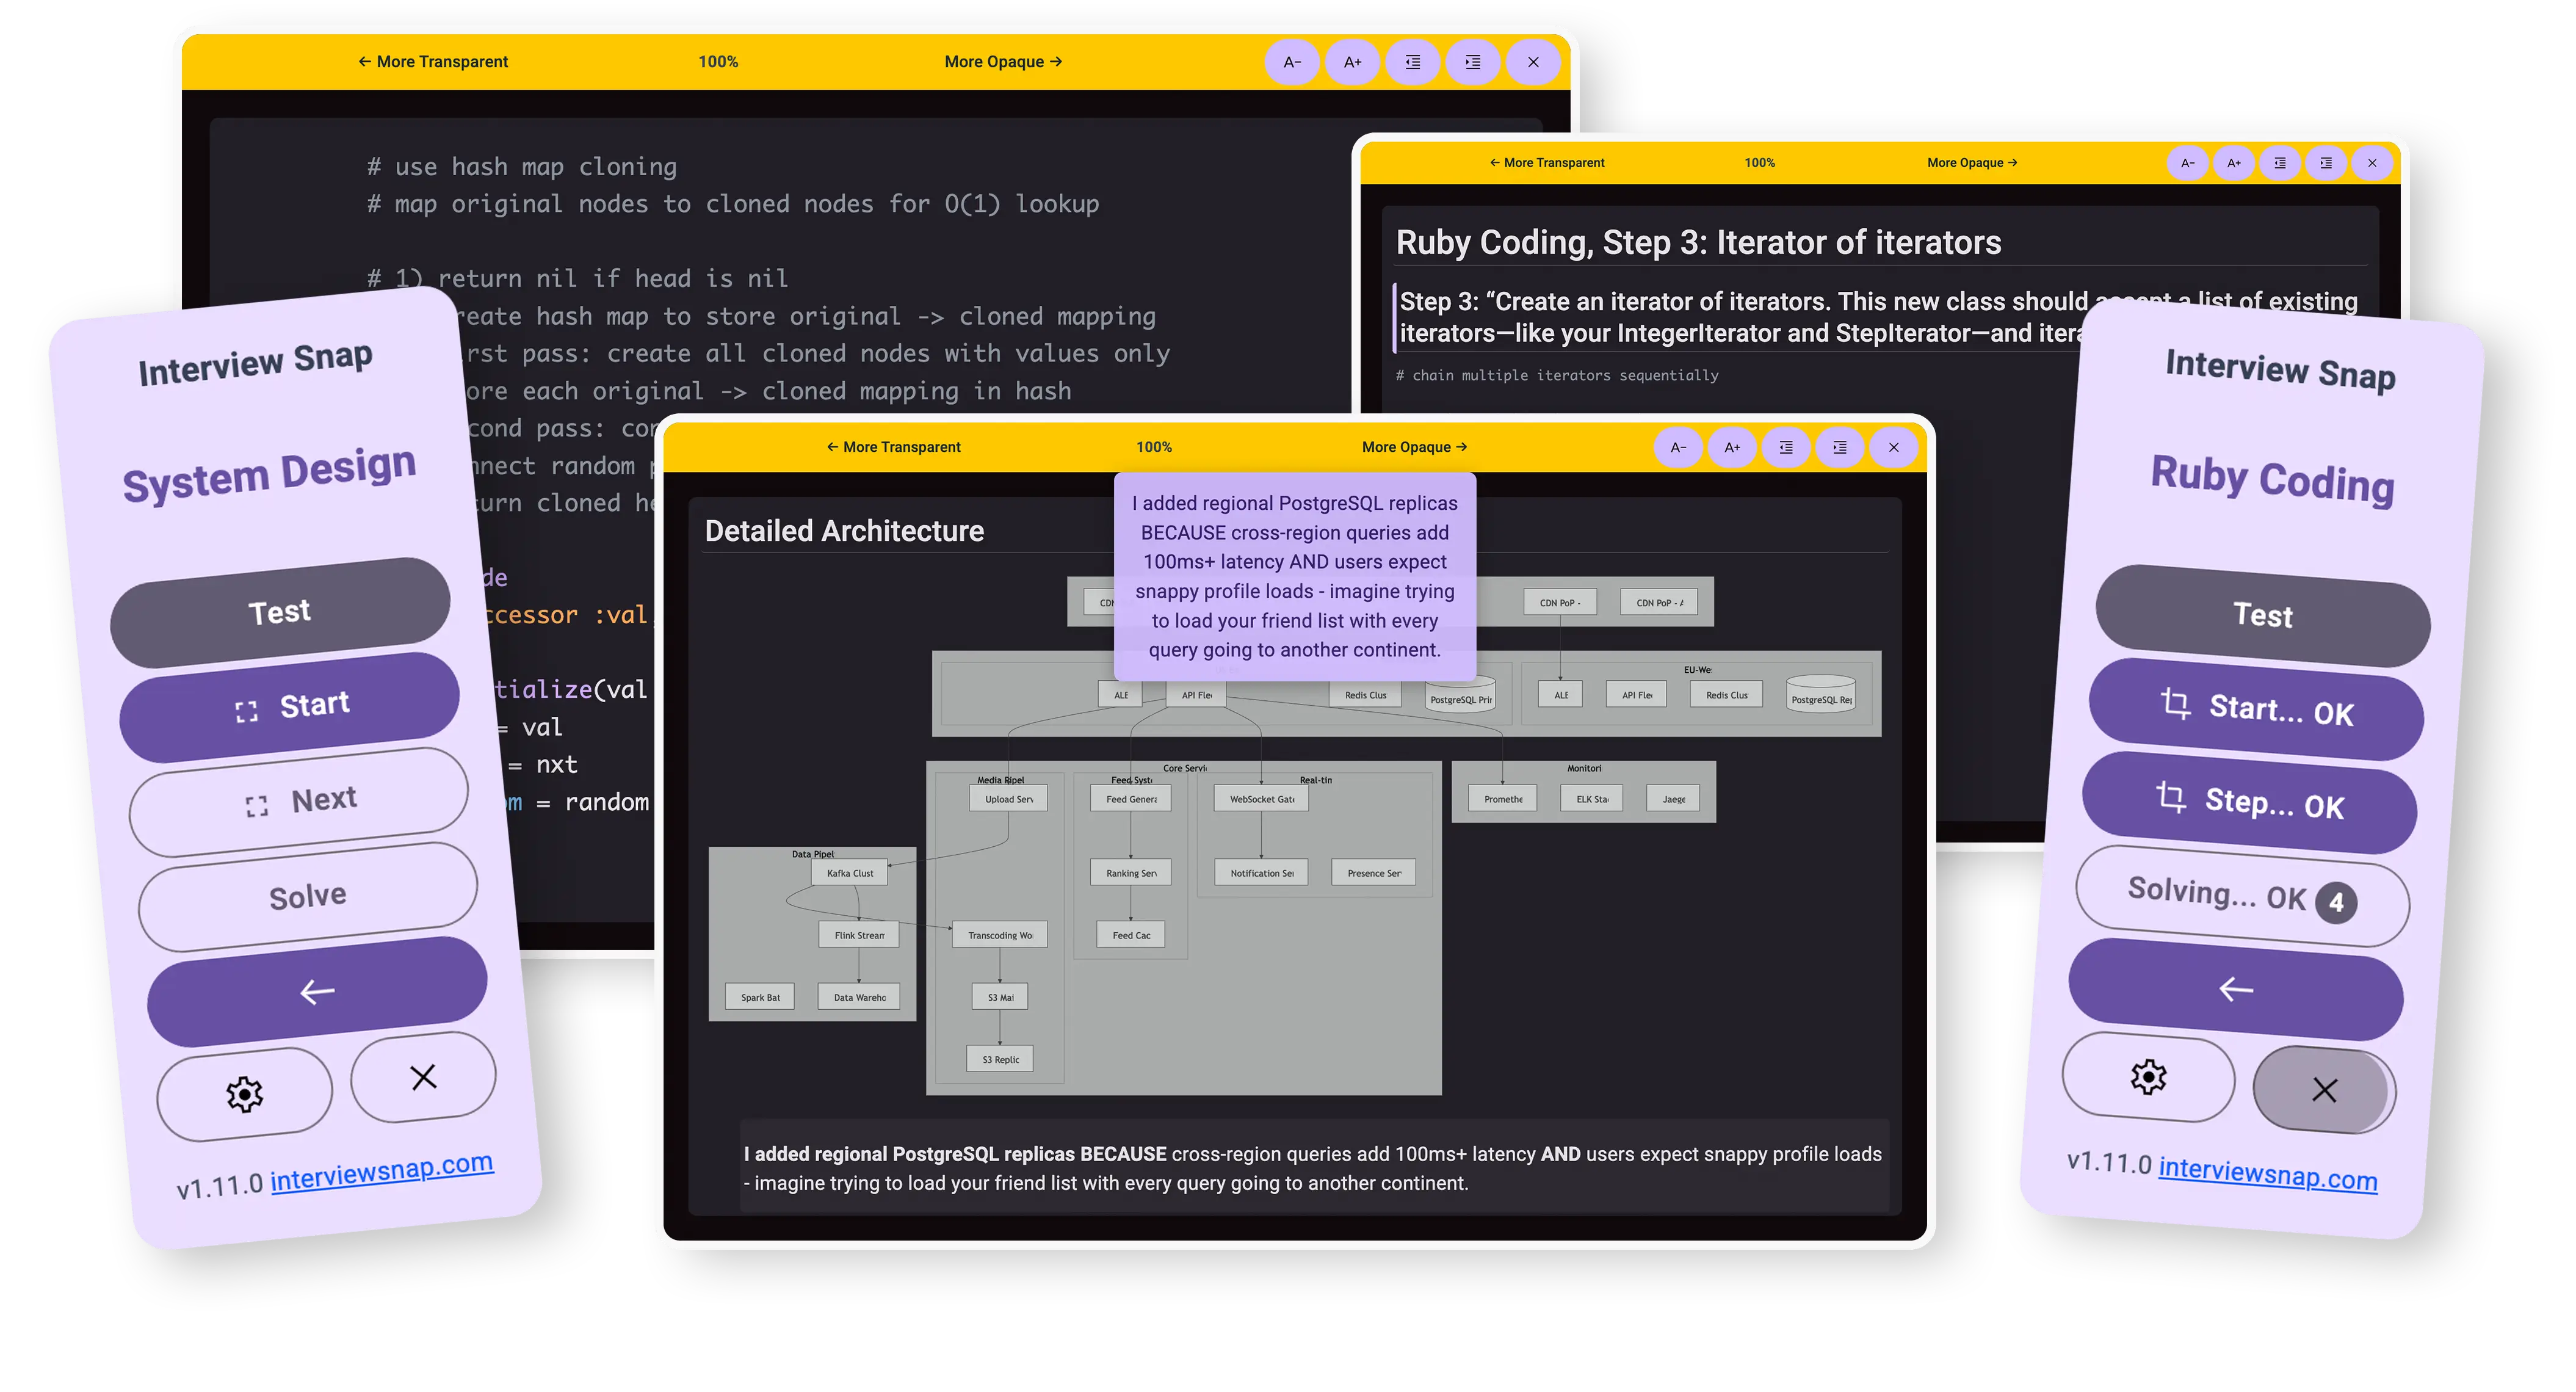The width and height of the screenshot is (2576, 1392).
Task: Click Solving... OK showing badge 4
Action: click(2240, 895)
